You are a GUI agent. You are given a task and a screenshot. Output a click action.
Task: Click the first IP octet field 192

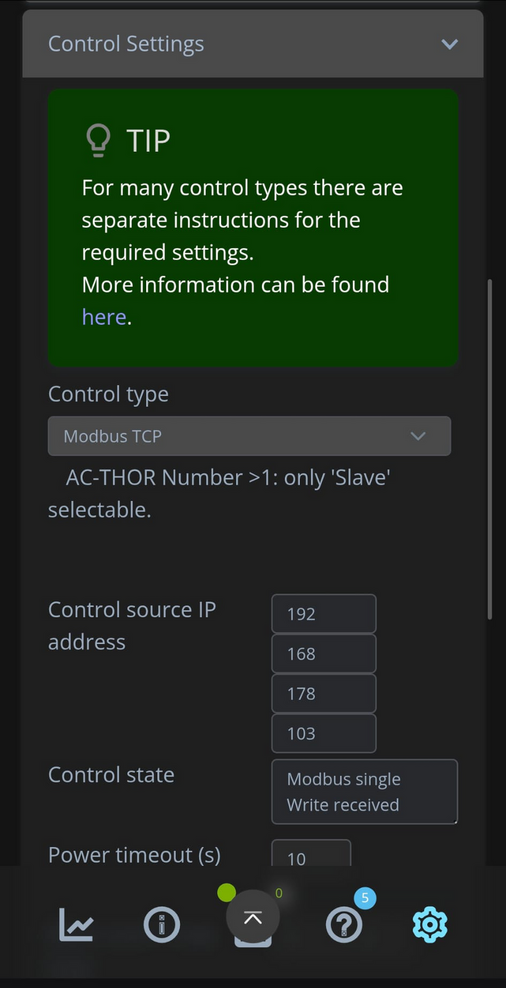point(324,614)
